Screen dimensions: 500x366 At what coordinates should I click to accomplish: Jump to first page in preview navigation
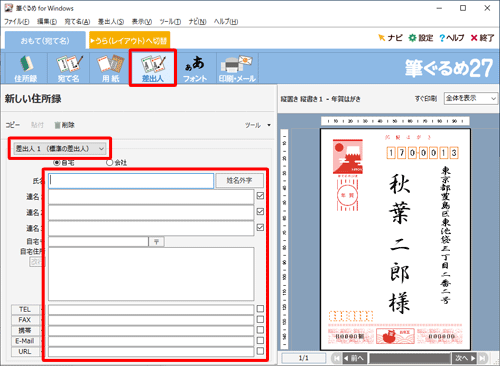[x=337, y=358]
